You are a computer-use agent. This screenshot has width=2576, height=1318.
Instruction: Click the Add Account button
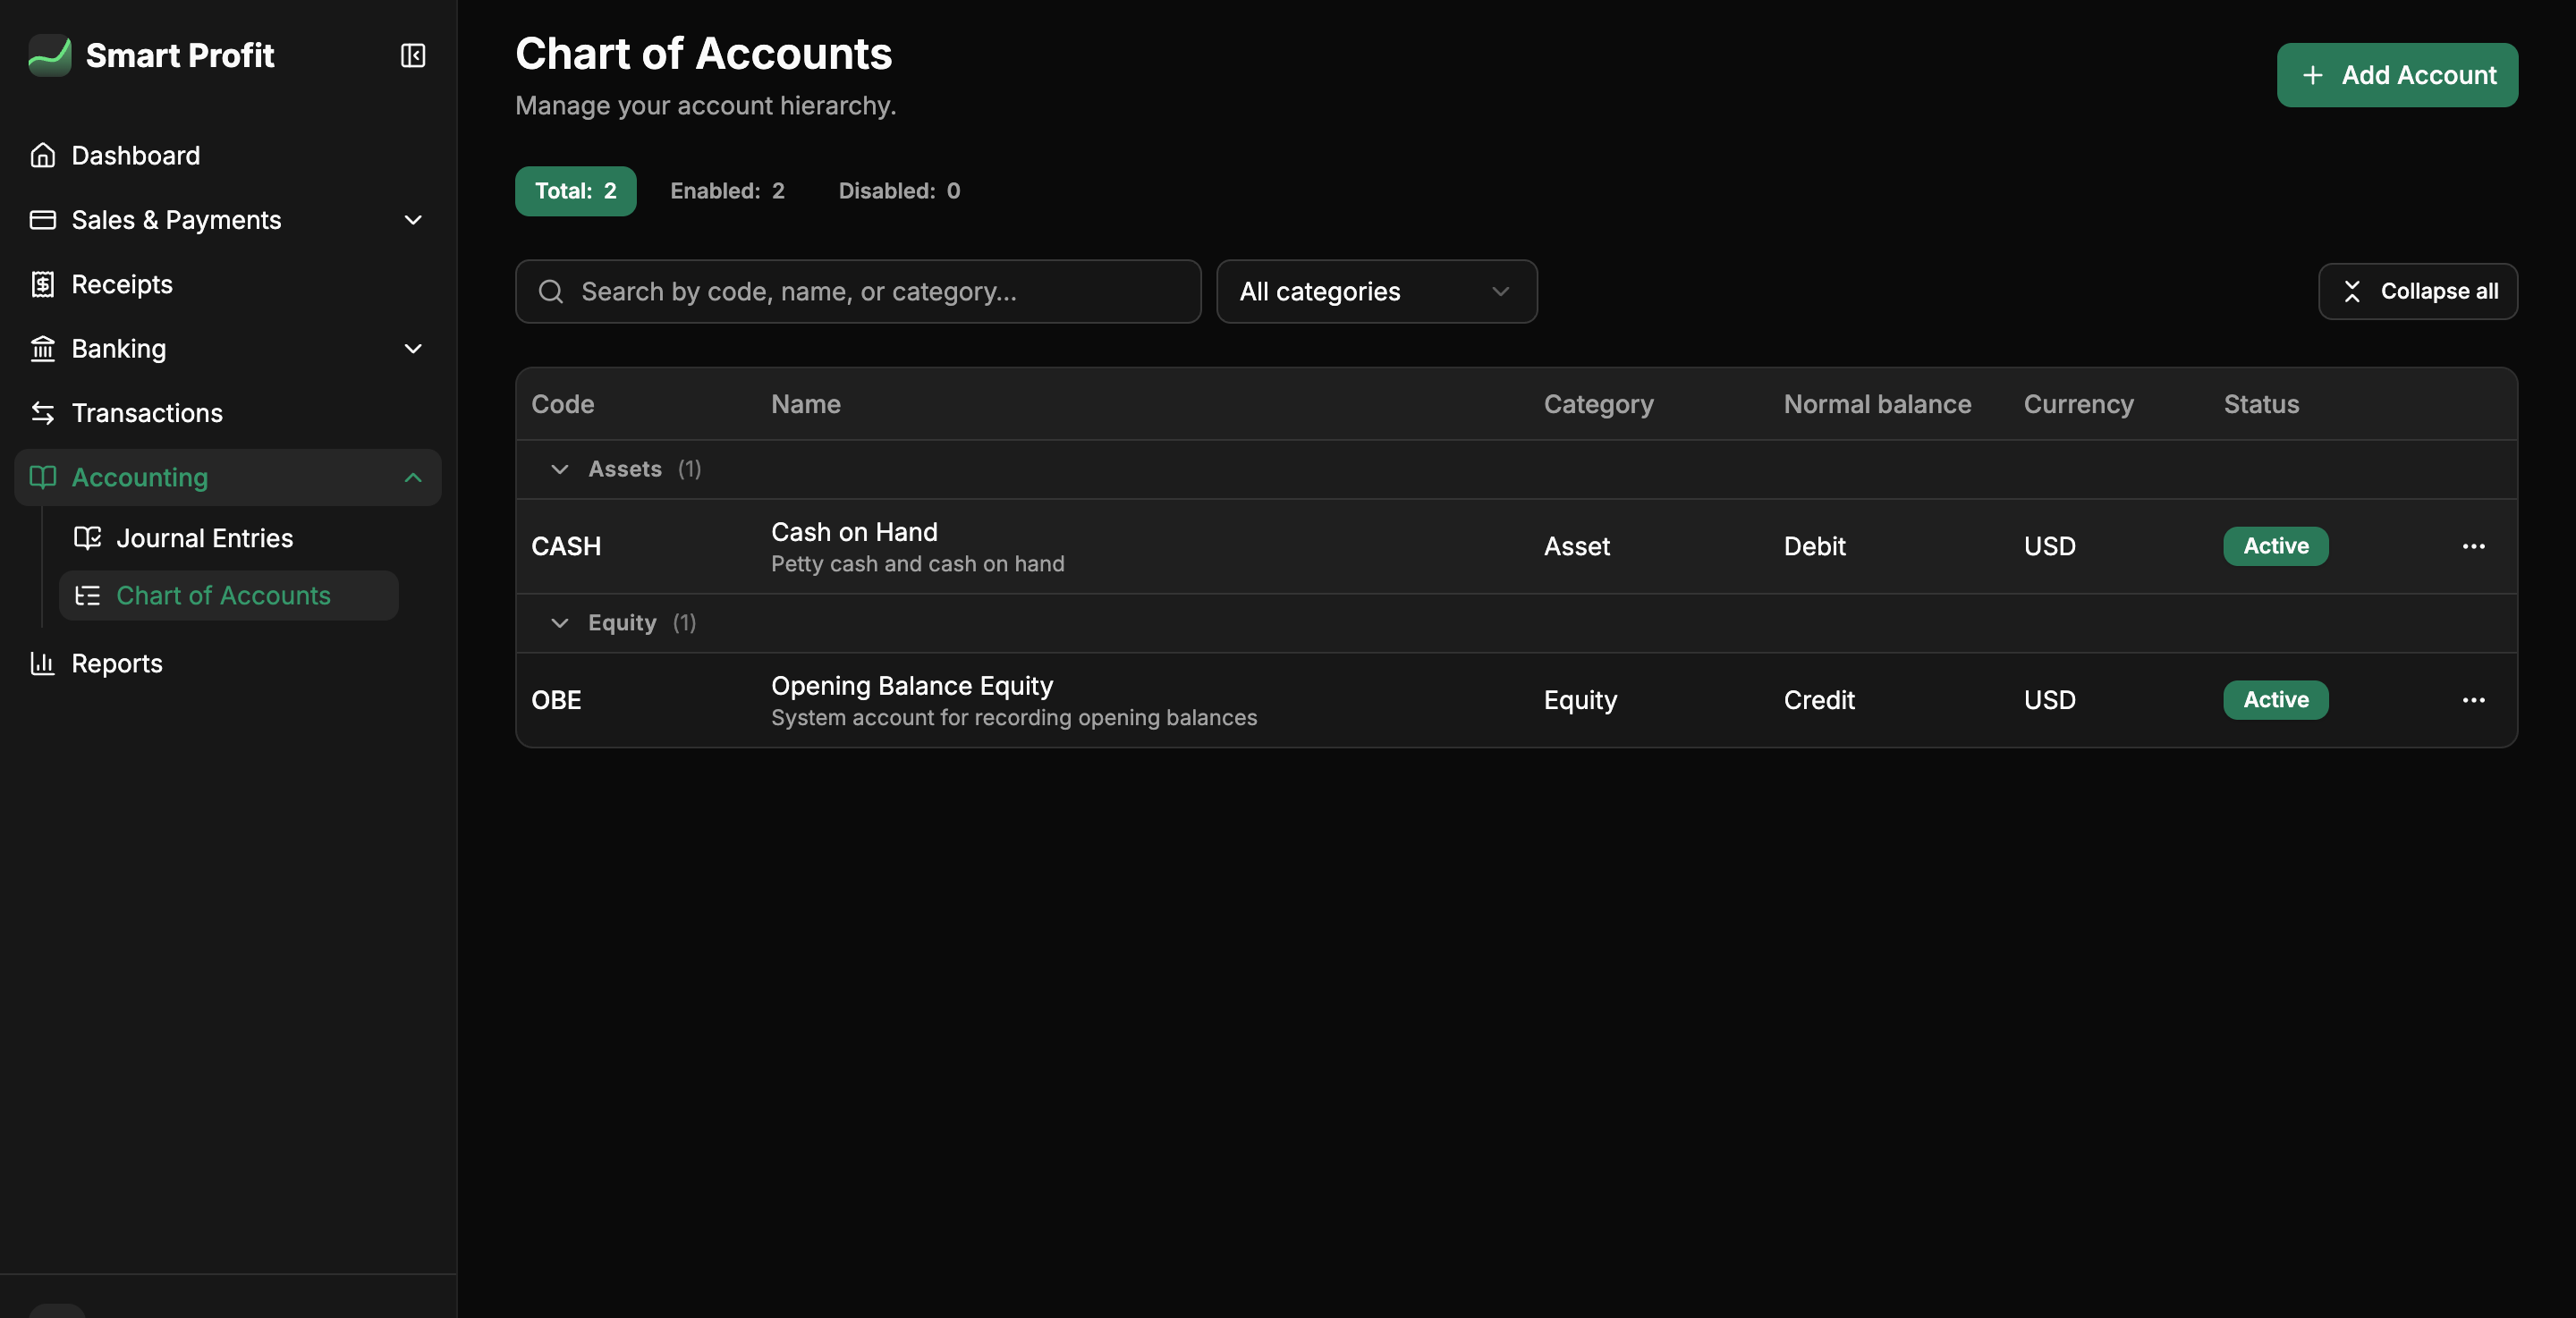coord(2397,75)
